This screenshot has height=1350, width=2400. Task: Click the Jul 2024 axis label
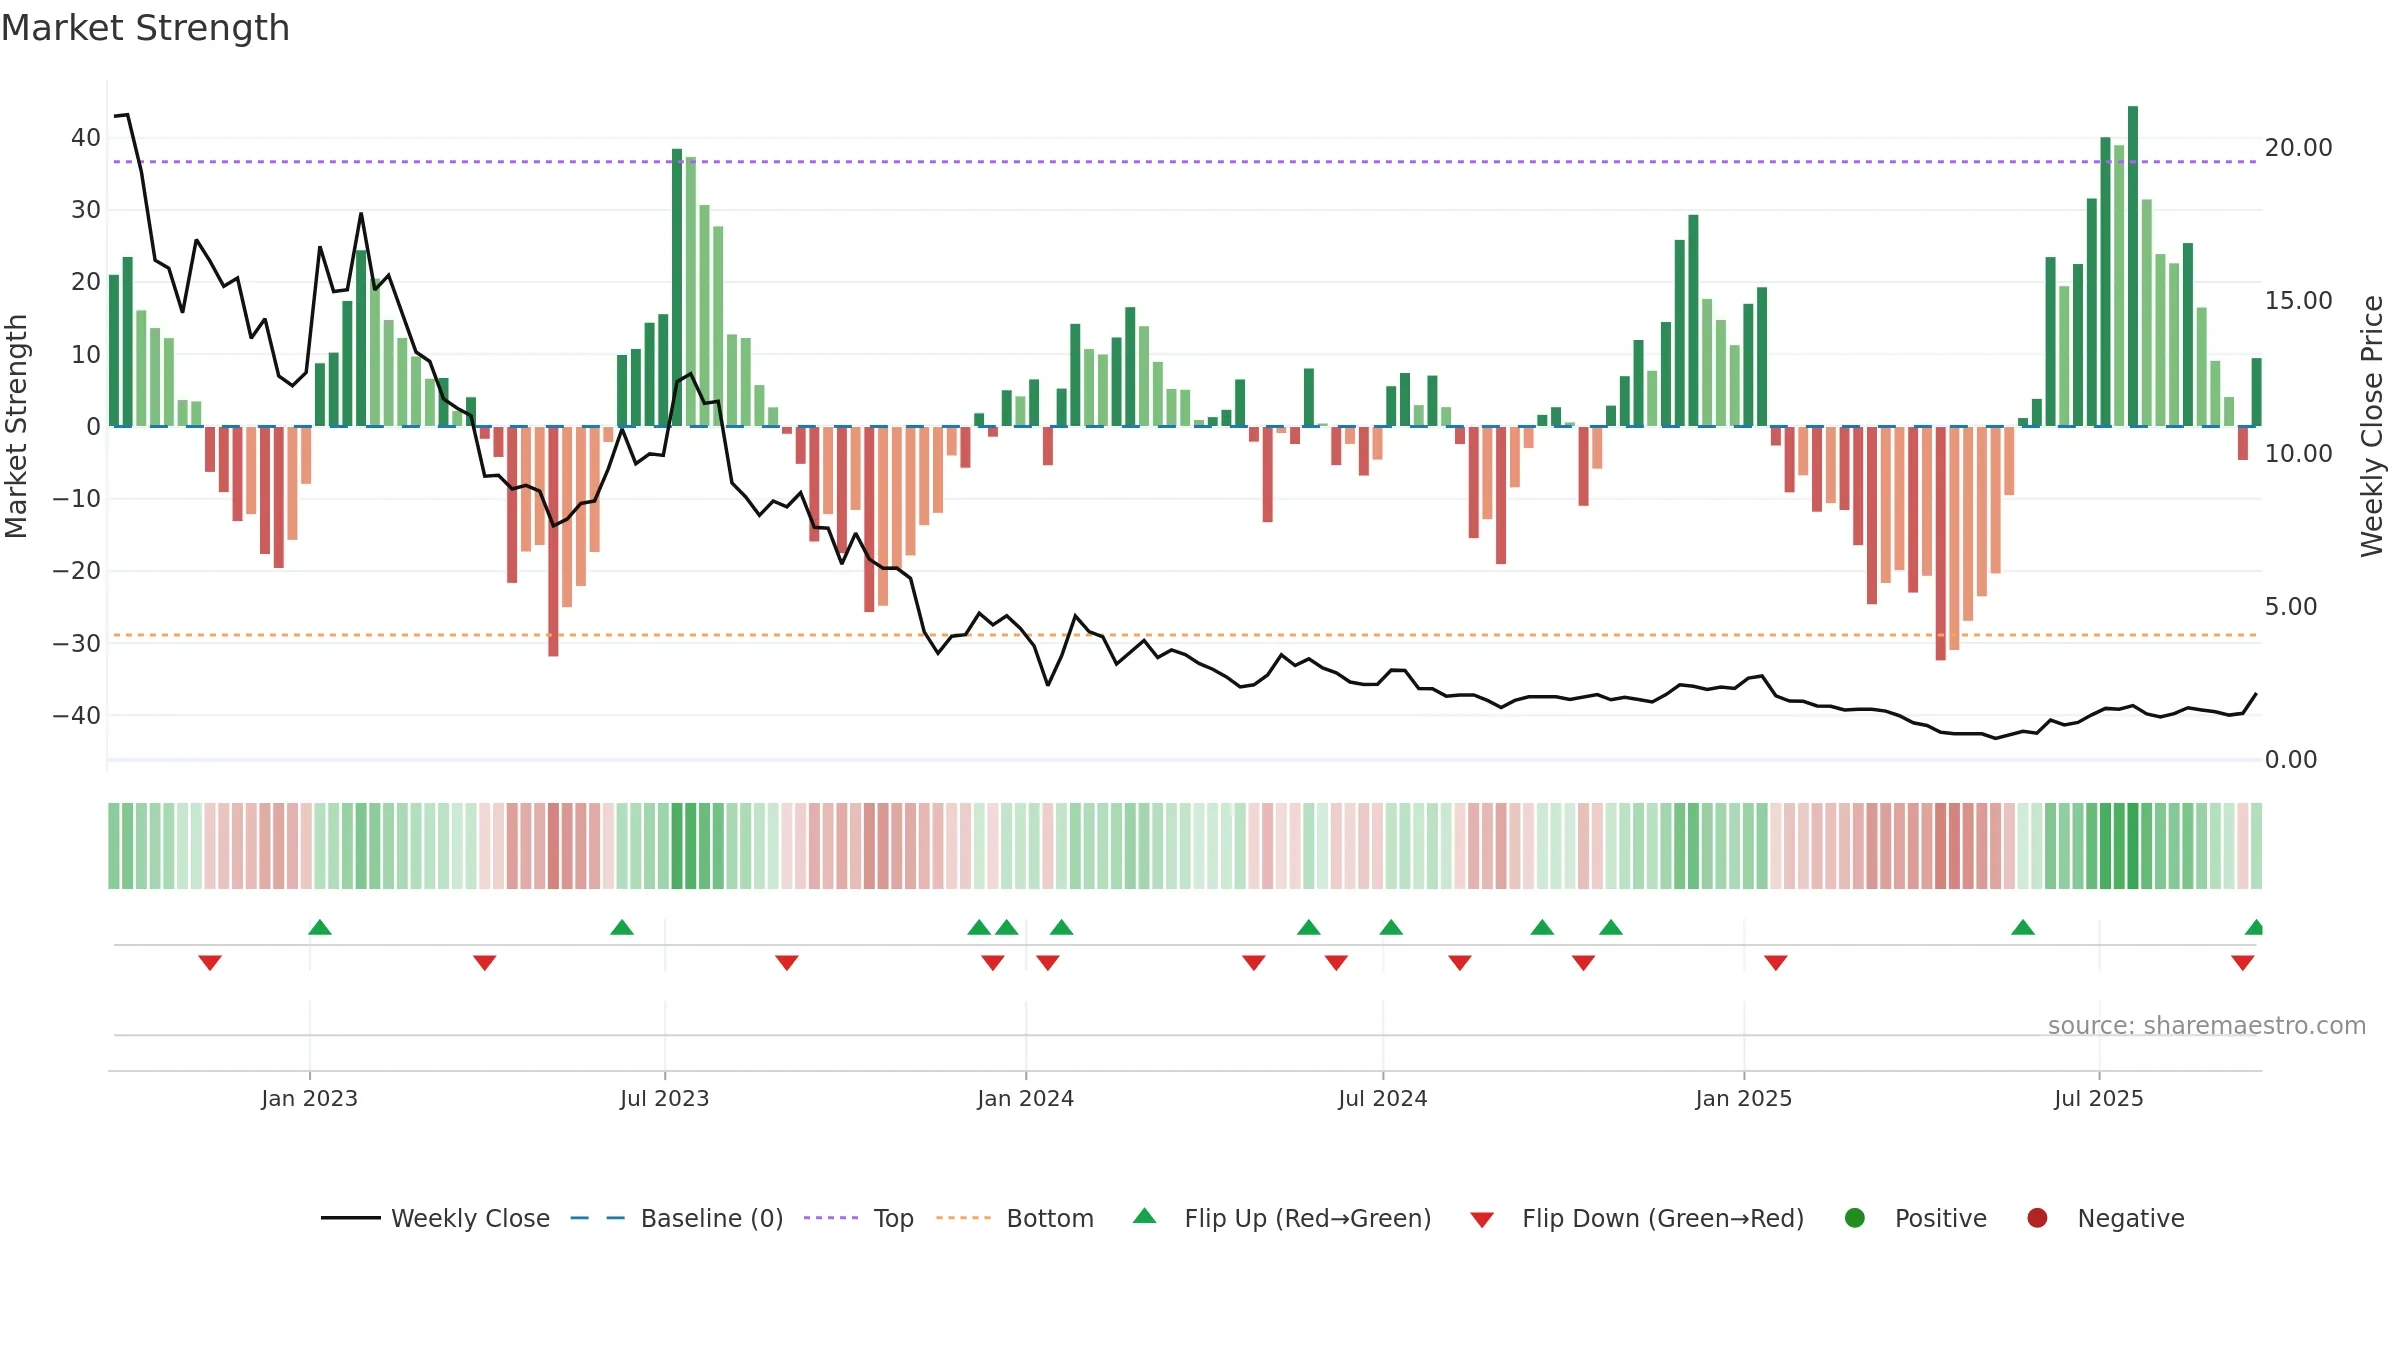click(x=1382, y=1098)
